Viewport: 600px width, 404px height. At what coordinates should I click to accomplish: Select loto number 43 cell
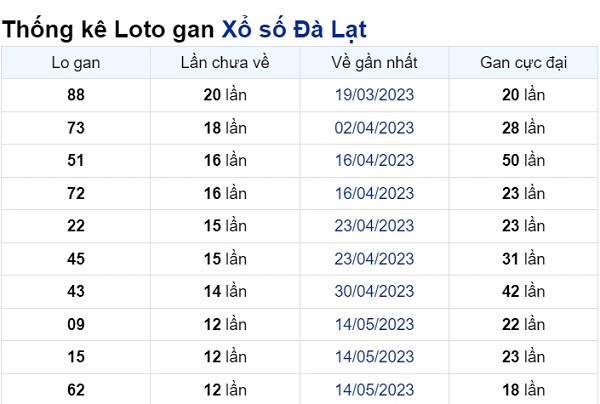point(76,292)
